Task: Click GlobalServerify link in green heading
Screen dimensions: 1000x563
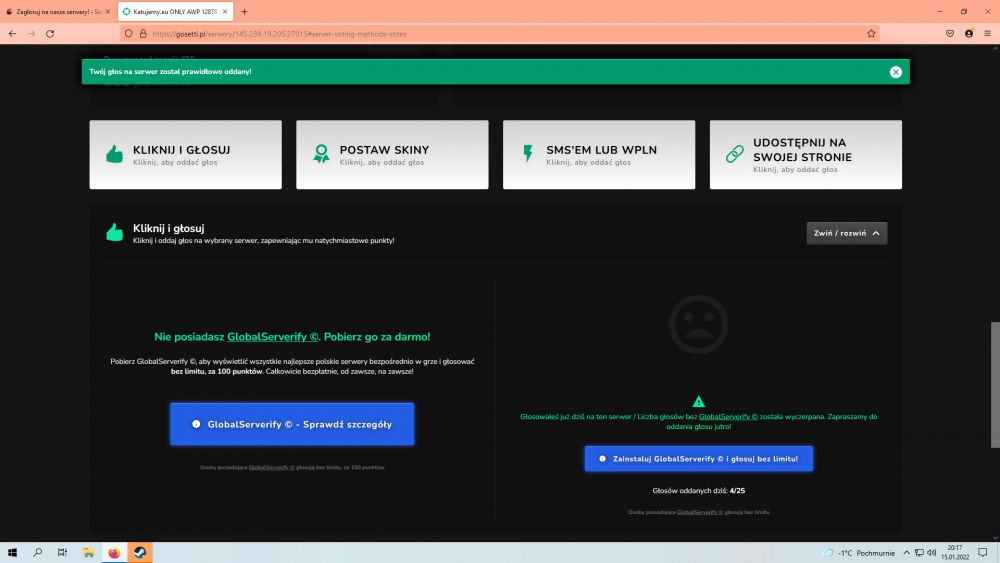Action: [x=273, y=337]
